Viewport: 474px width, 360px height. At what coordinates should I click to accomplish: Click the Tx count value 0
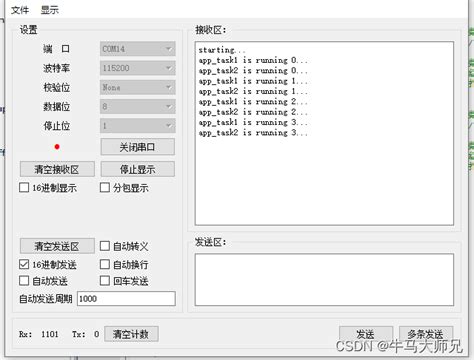96,334
